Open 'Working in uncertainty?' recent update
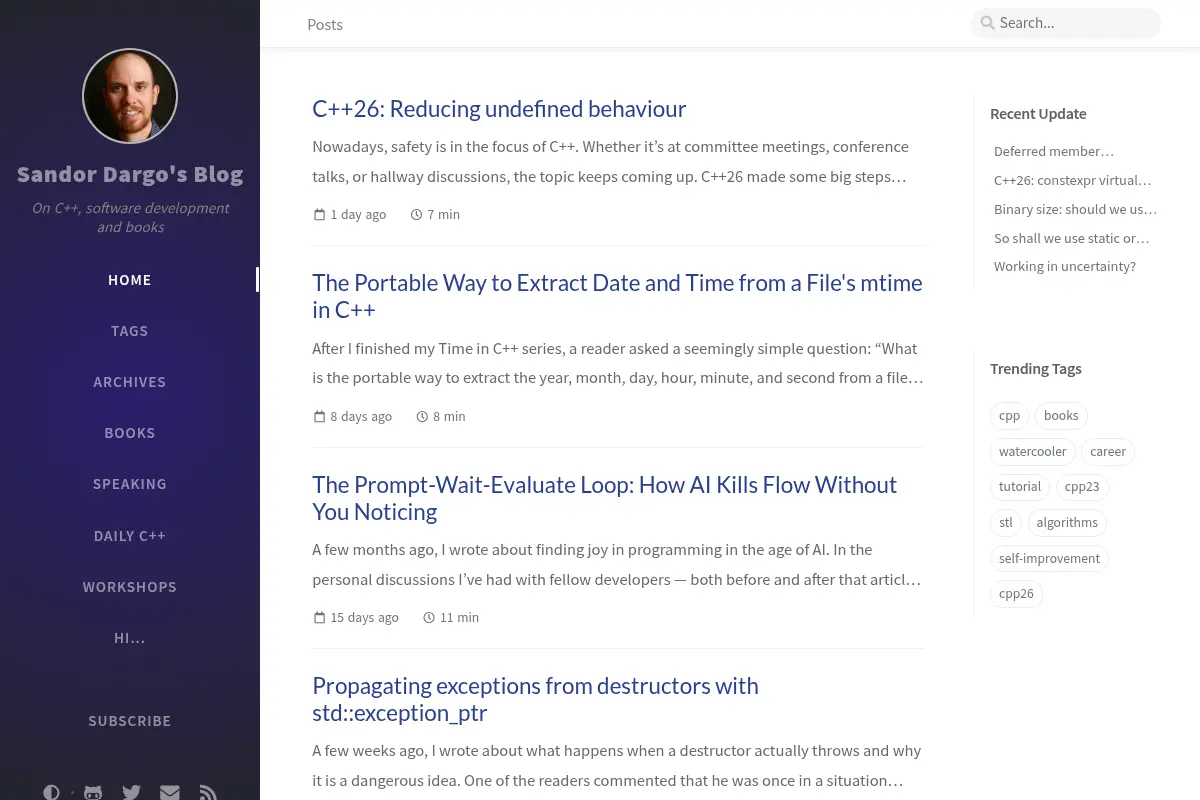The height and width of the screenshot is (800, 1200). [1065, 267]
